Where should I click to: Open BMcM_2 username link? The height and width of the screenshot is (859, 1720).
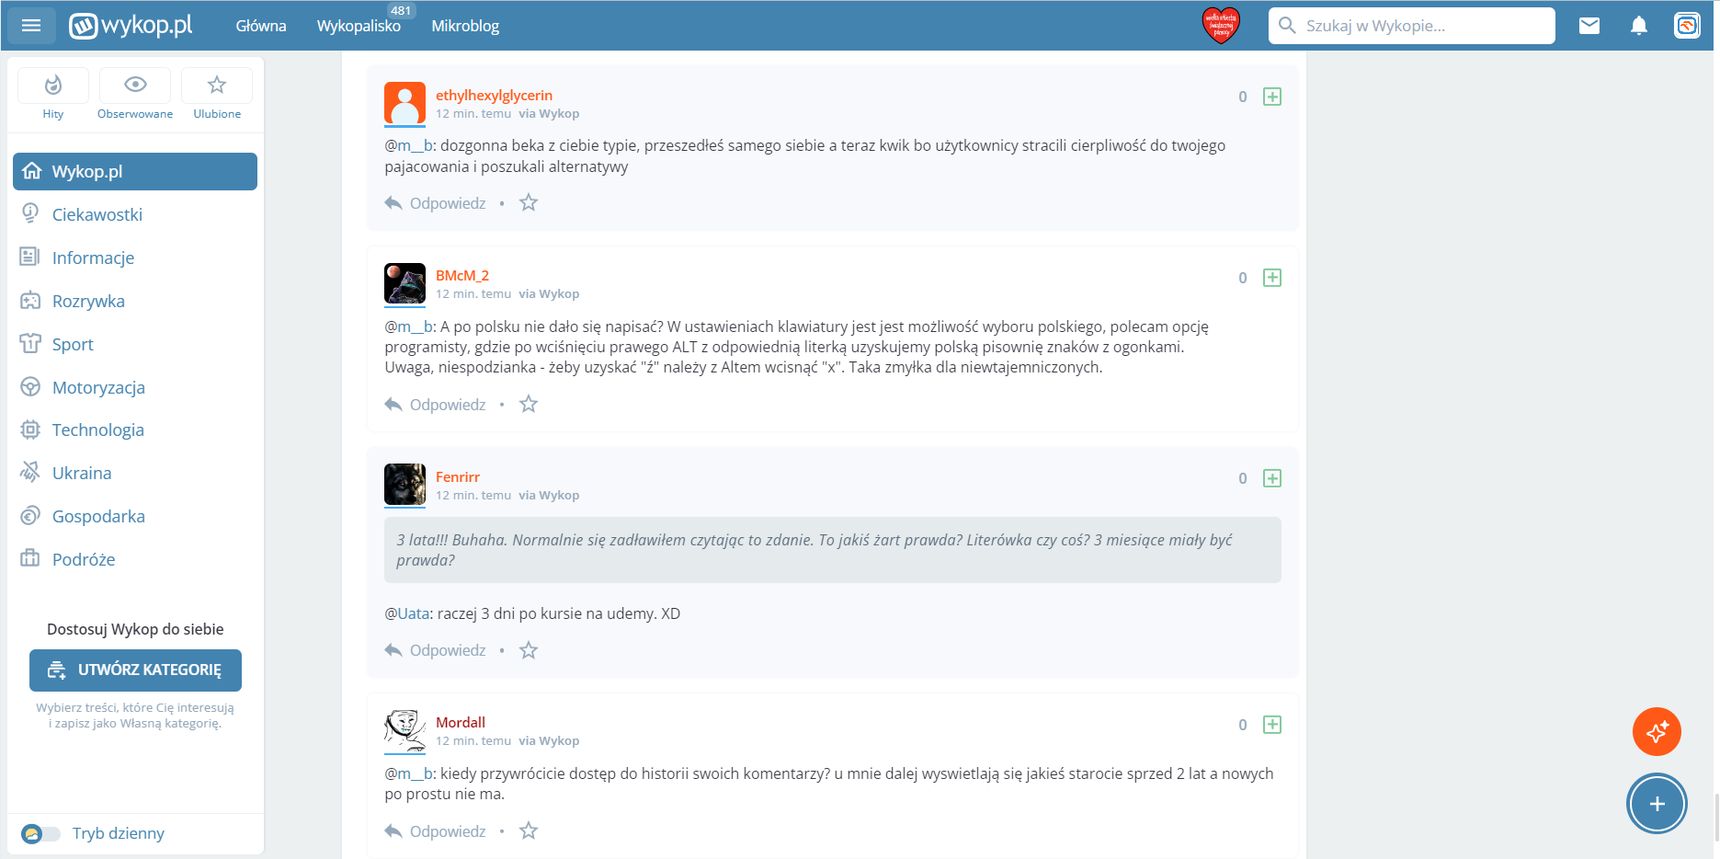tap(462, 276)
